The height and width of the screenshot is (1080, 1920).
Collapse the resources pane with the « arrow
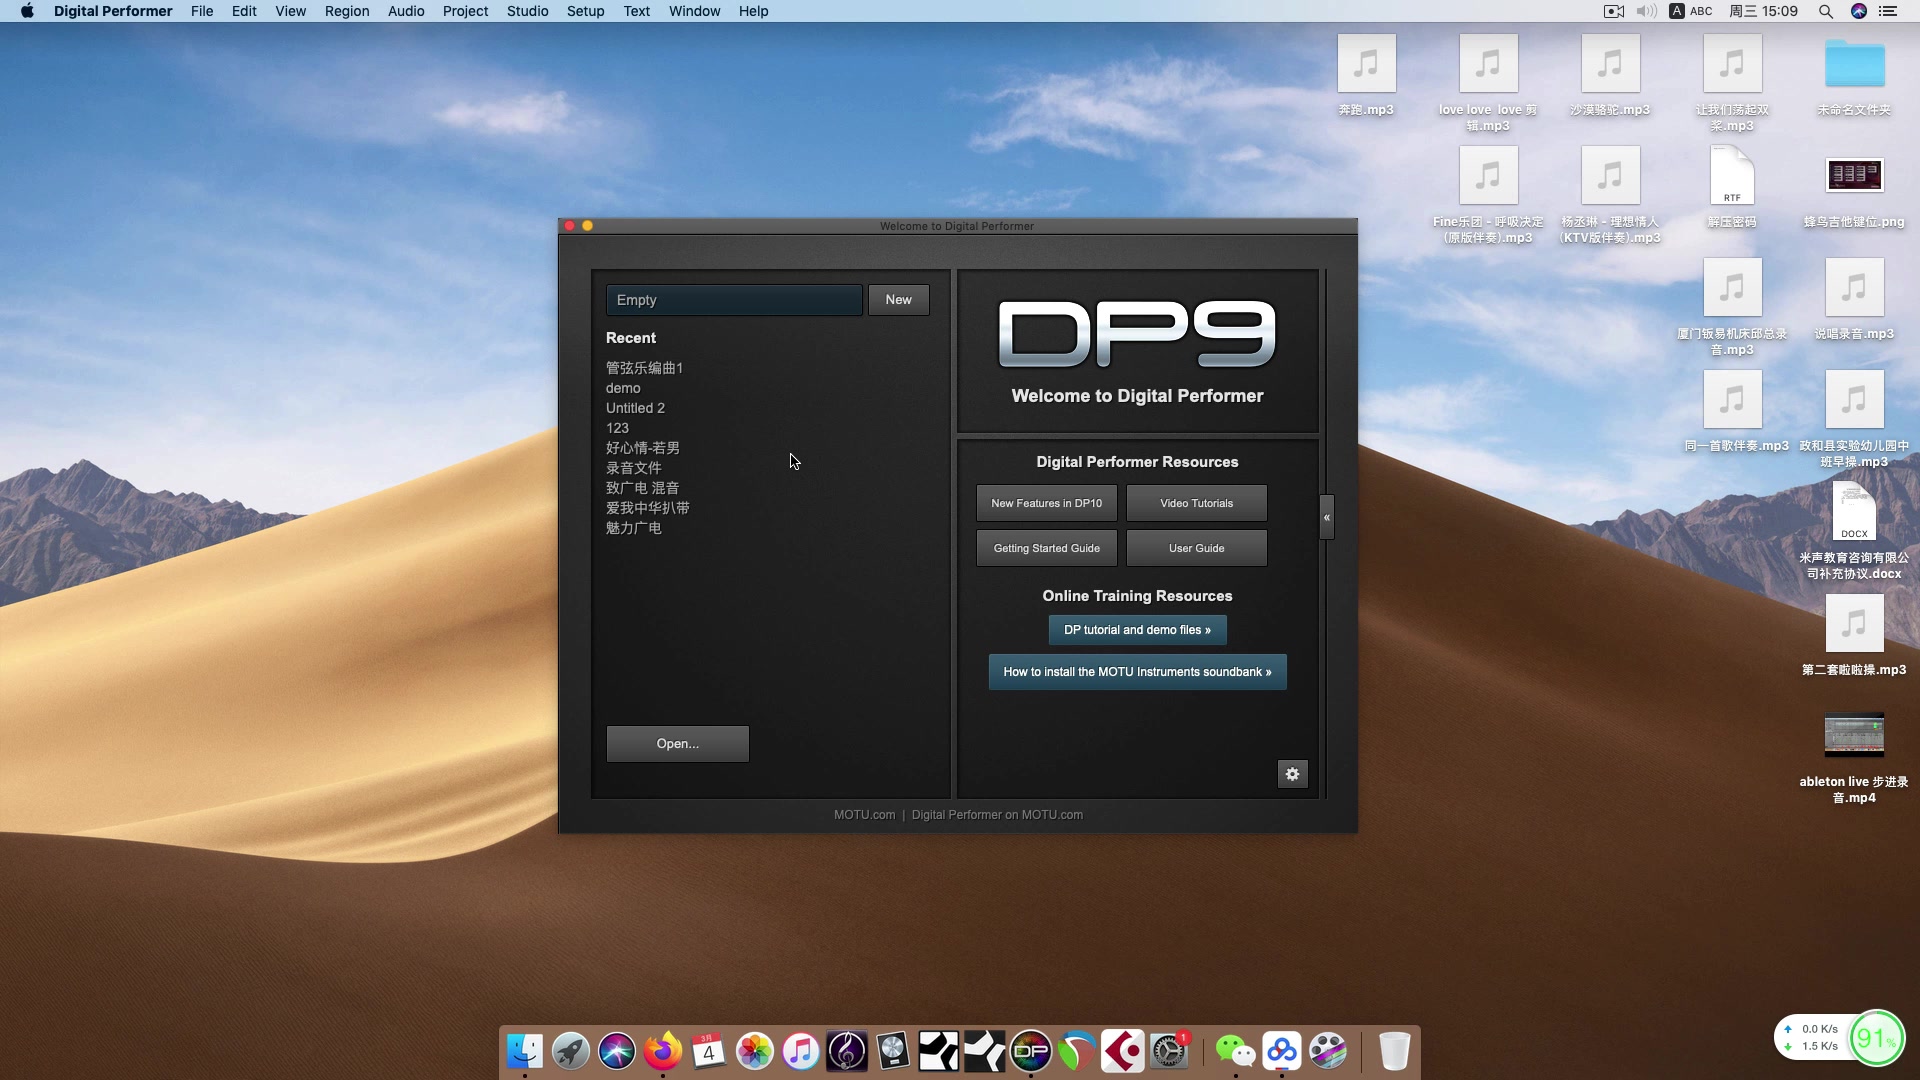pos(1327,517)
